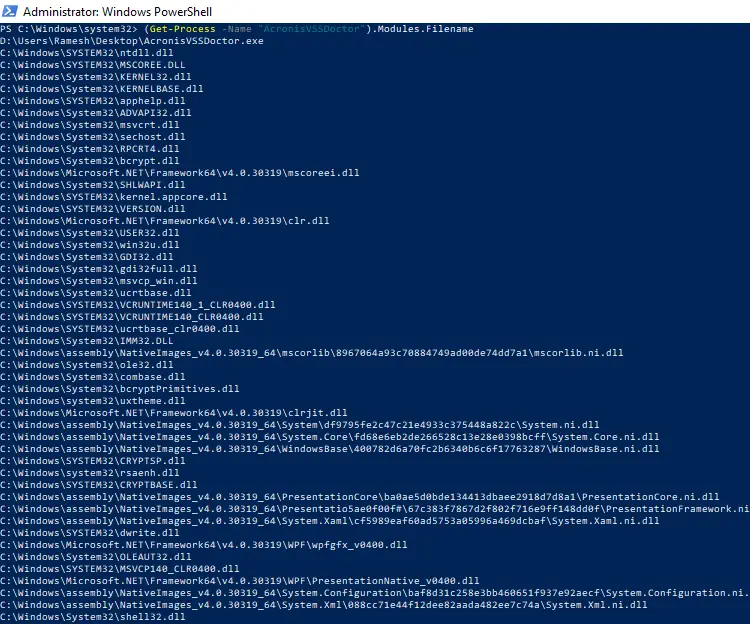Click the ntdll.dll output line
This screenshot has width=750, height=624.
87,53
